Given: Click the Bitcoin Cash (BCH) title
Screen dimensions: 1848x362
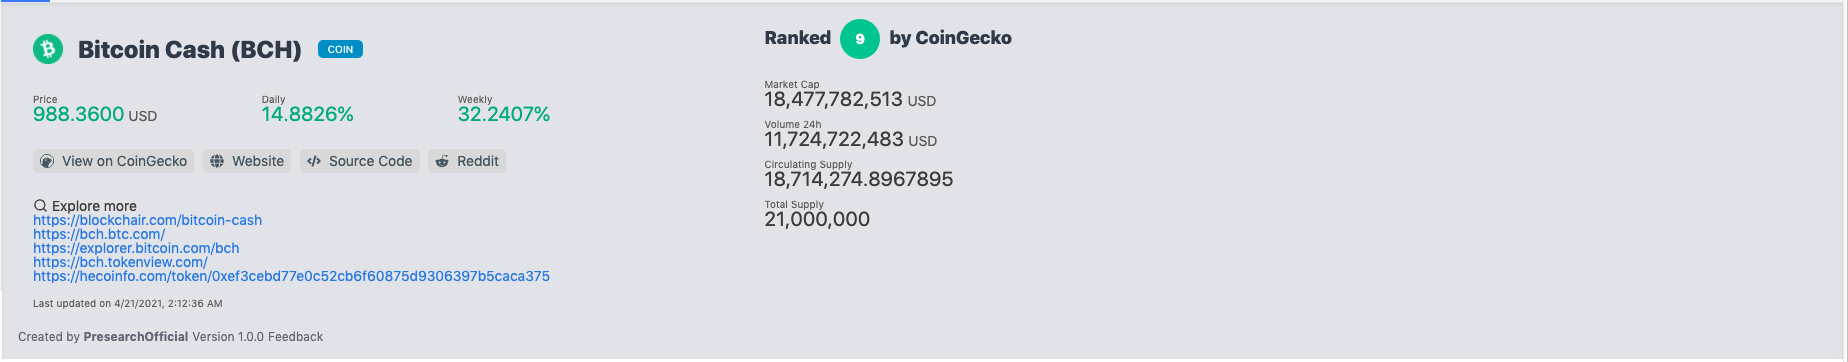Looking at the screenshot, I should [x=190, y=50].
